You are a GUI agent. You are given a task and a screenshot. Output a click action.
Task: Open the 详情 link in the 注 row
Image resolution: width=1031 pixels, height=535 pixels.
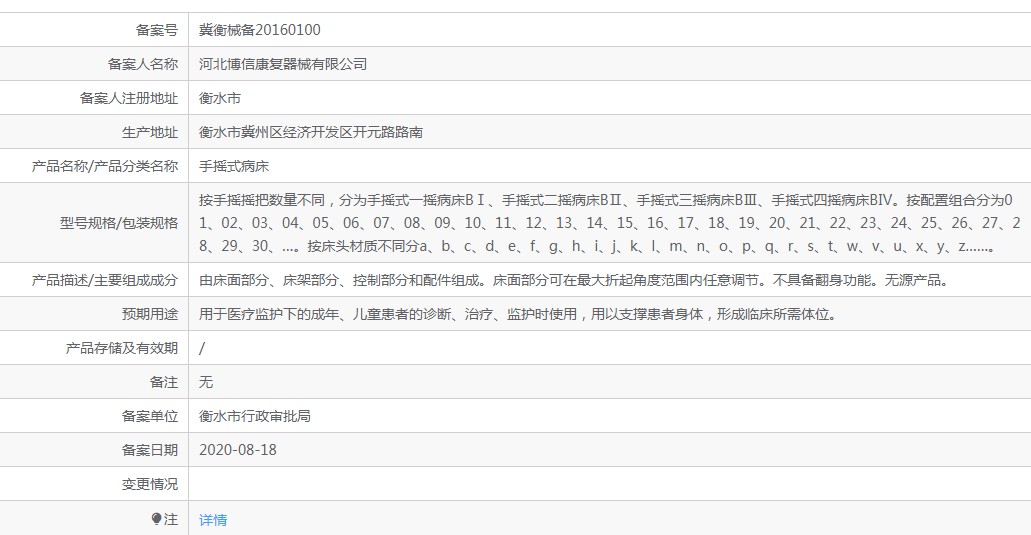213,520
